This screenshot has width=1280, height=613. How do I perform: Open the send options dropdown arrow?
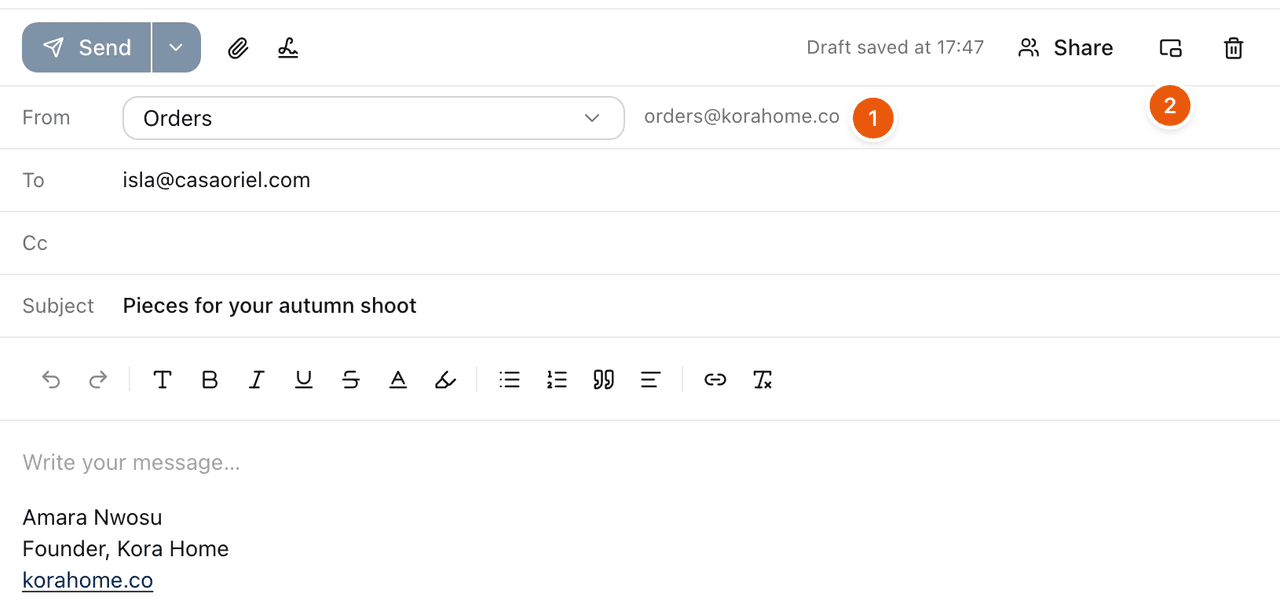tap(176, 48)
